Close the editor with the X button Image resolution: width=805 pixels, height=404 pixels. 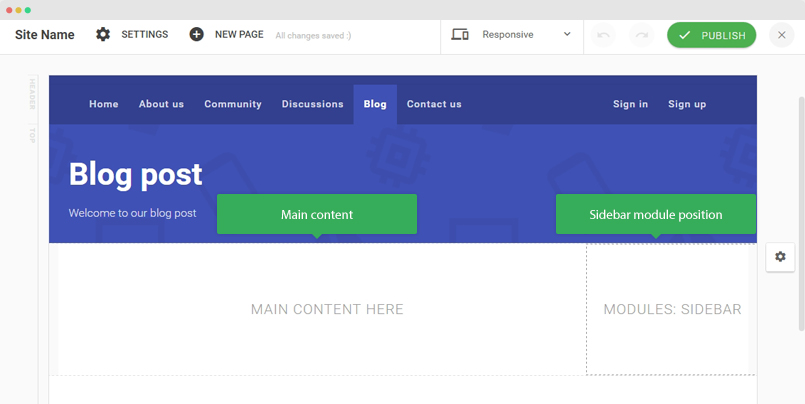(782, 35)
